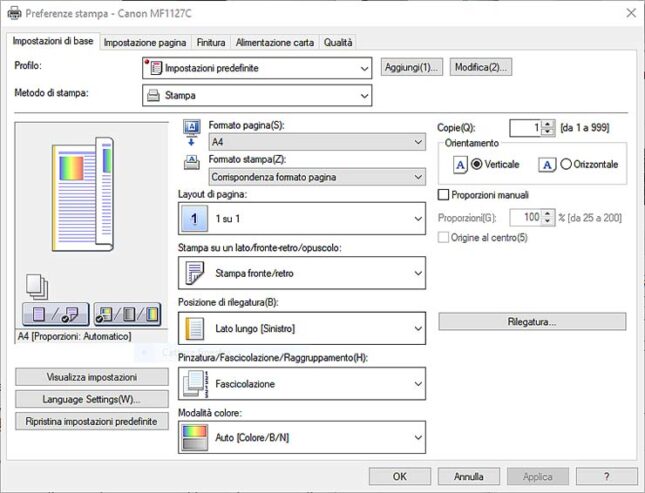Open the Qualità tab
645x493 pixels.
point(337,42)
